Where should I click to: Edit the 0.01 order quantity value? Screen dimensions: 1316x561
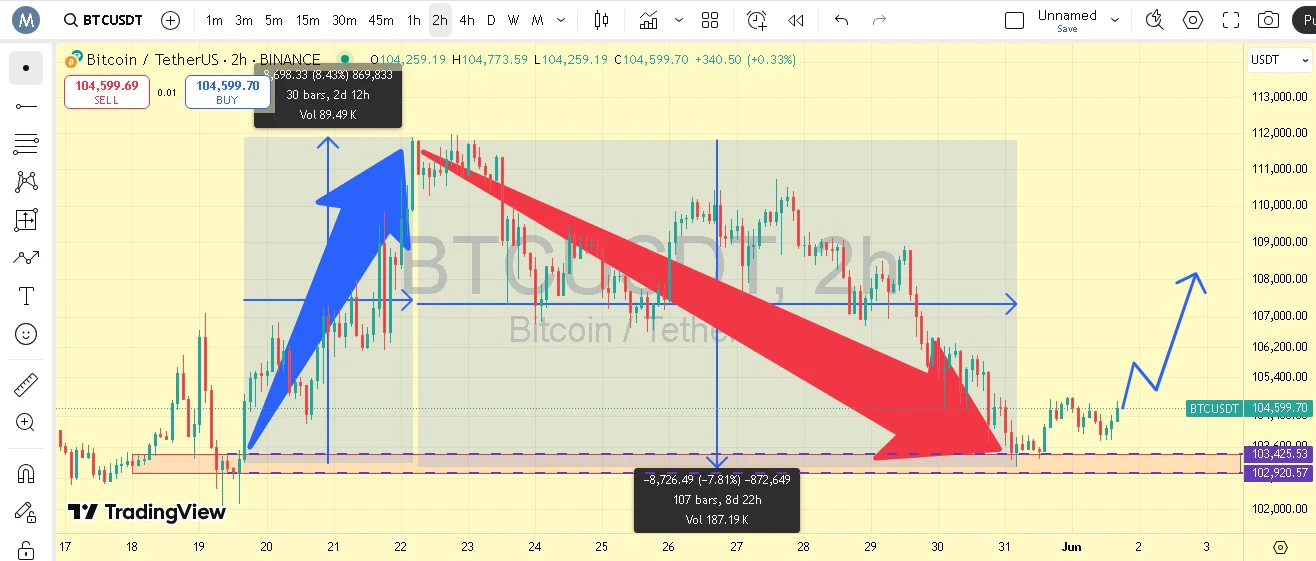point(167,93)
